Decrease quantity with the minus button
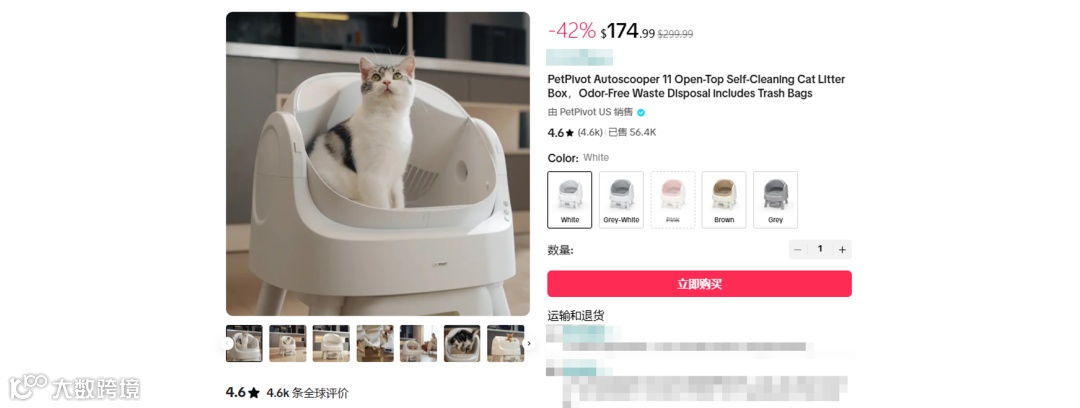The image size is (1080, 408). point(798,249)
